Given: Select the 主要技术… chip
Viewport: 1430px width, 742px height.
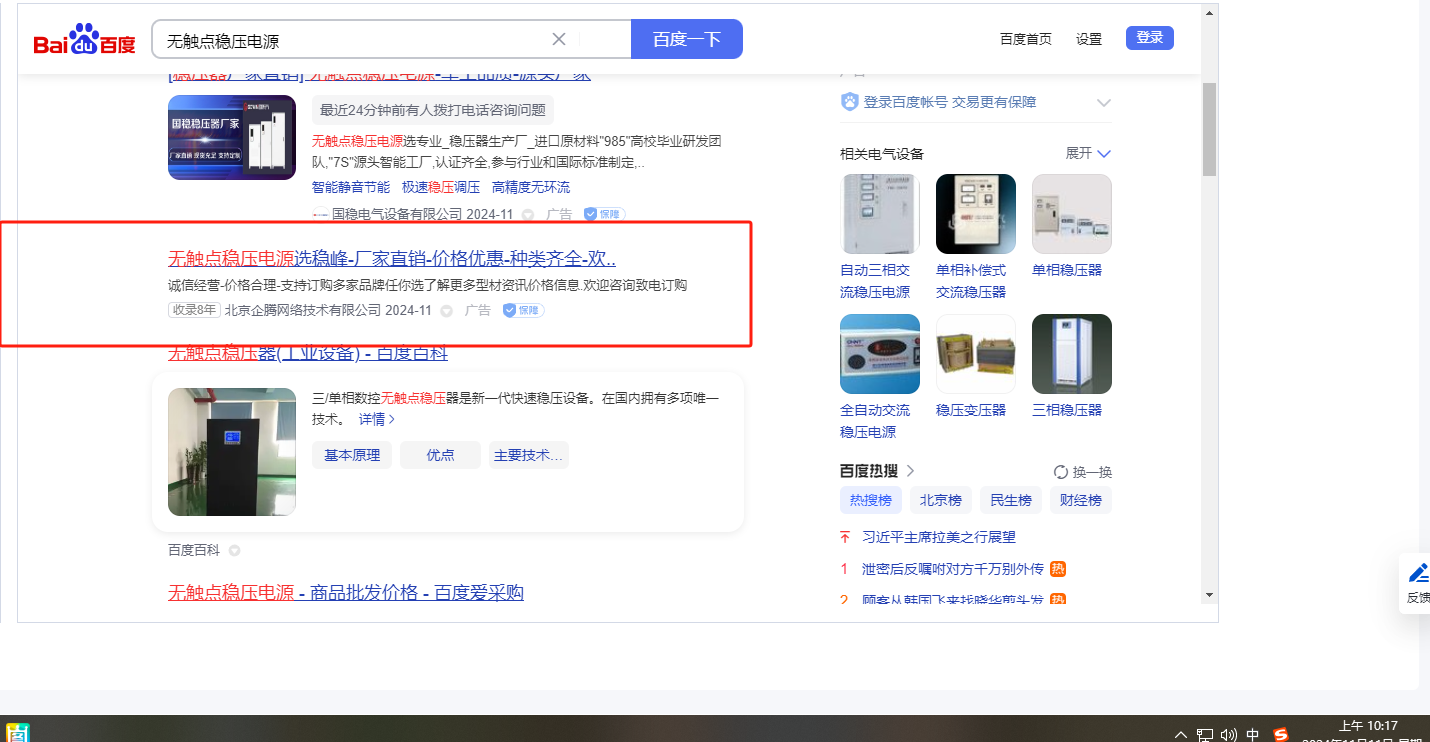Looking at the screenshot, I should click(x=529, y=455).
